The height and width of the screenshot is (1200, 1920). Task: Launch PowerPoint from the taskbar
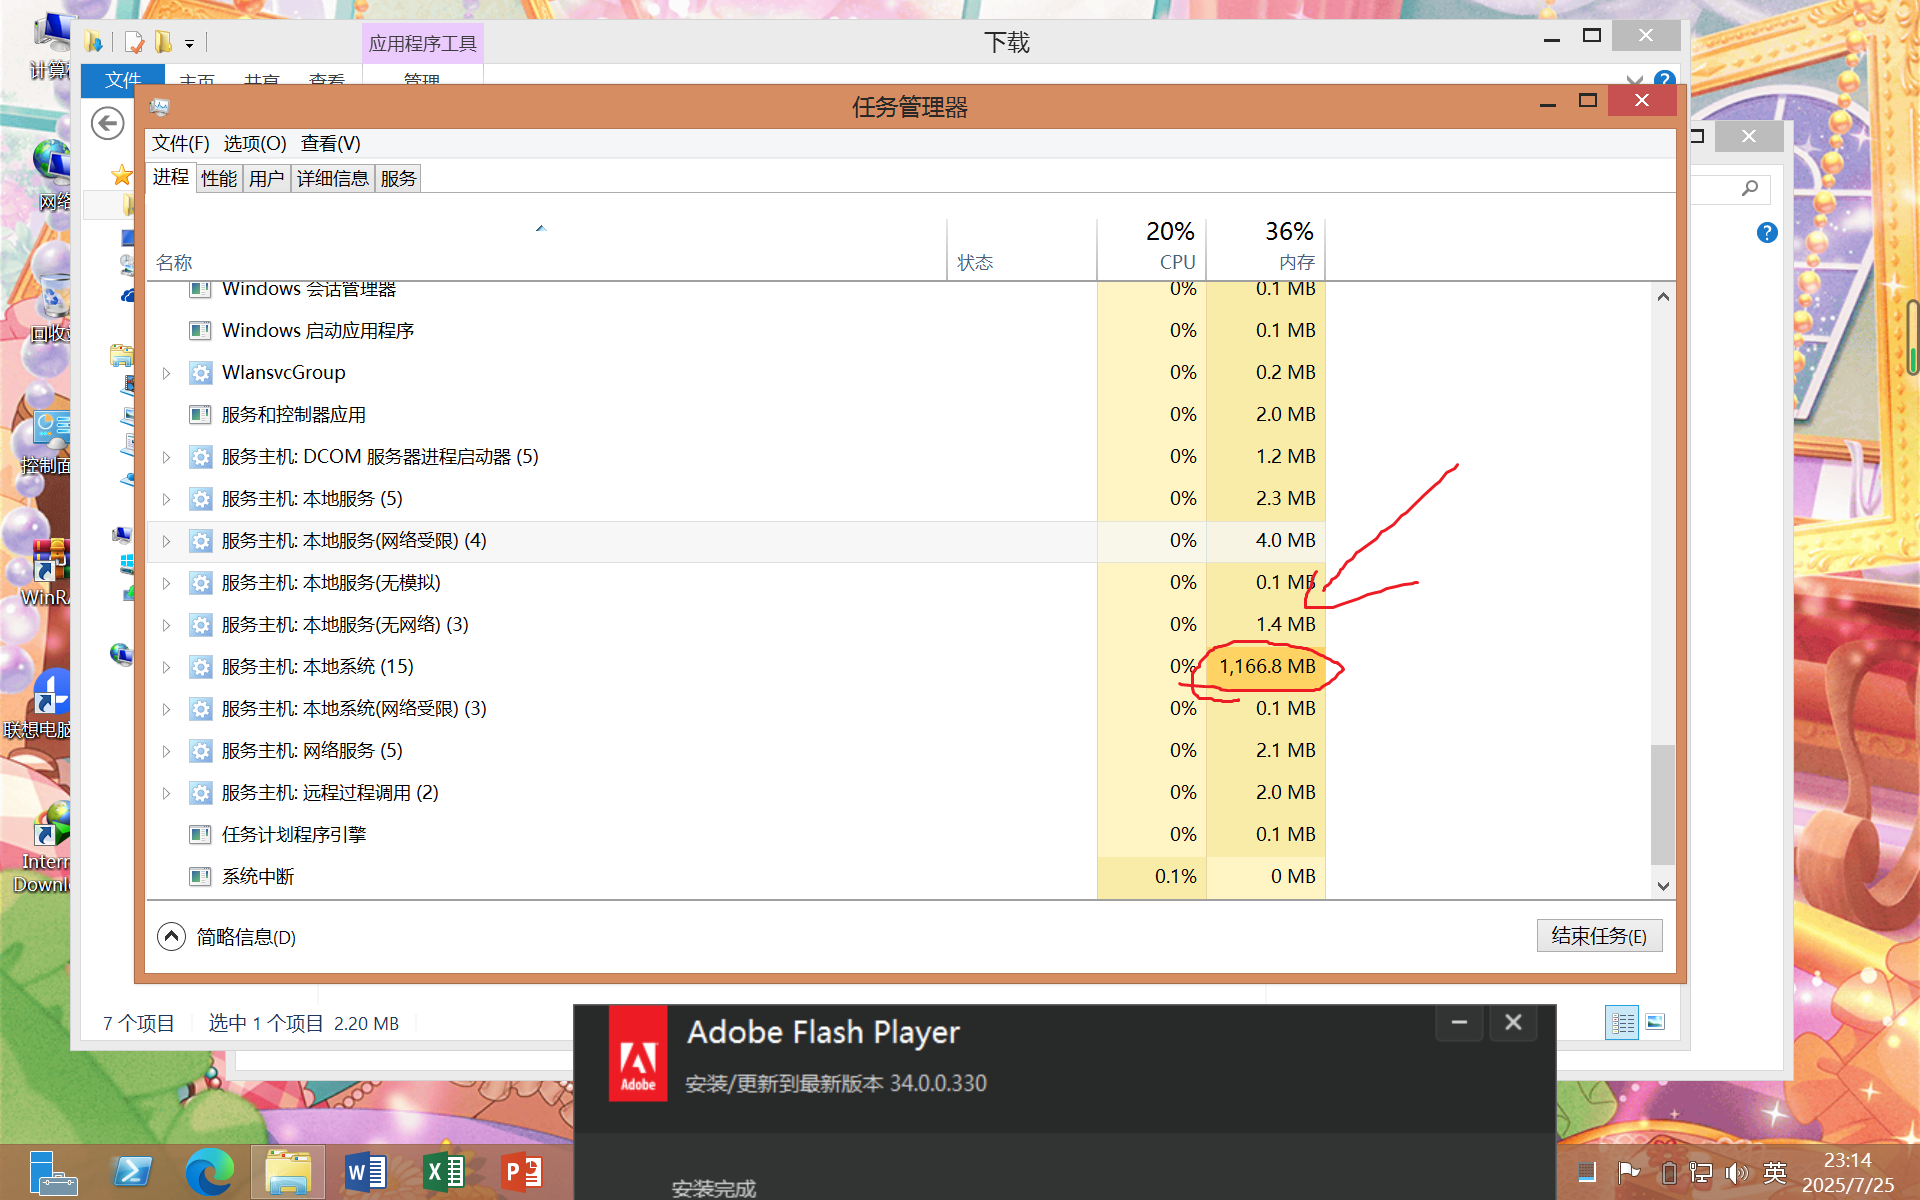(x=522, y=1170)
